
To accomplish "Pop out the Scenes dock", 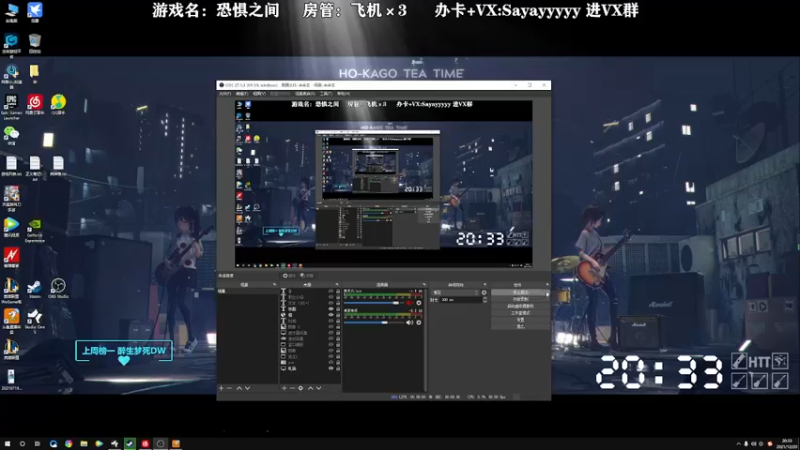I will pos(274,284).
